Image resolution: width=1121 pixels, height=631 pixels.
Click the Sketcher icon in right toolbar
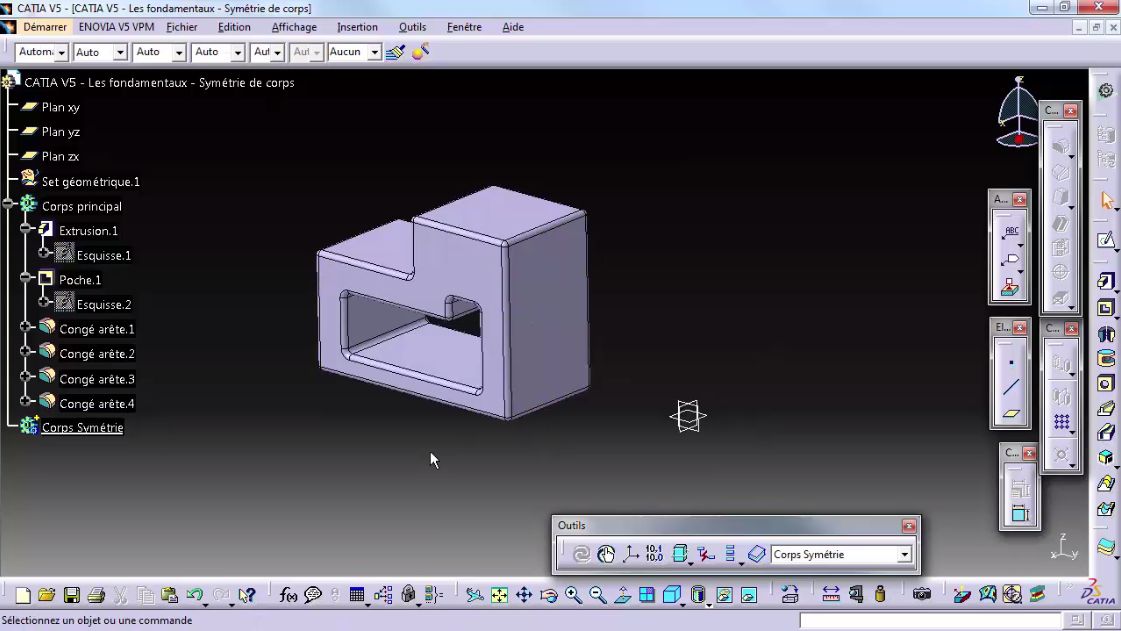pyautogui.click(x=1106, y=240)
